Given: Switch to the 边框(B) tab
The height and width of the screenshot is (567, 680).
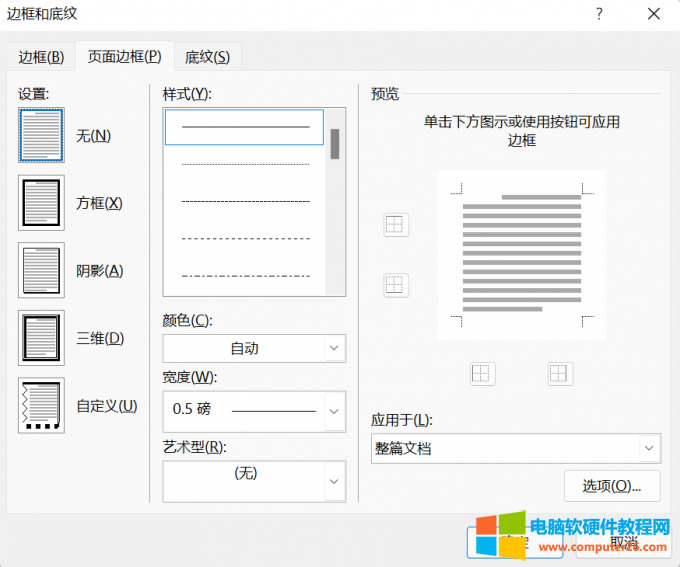Looking at the screenshot, I should click(x=41, y=57).
